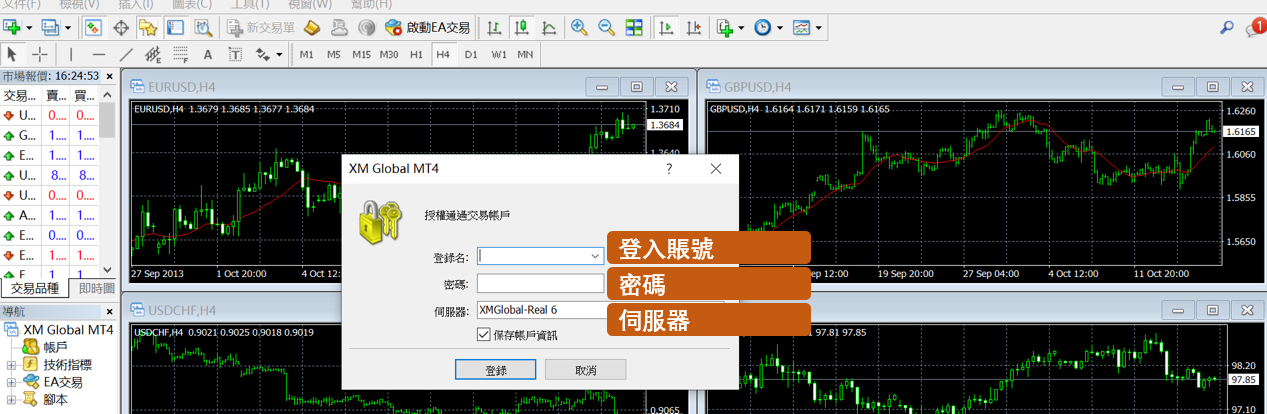Viewport: 1267px width, 414px height.
Task: Switch chart to candlestick style
Action: click(x=520, y=28)
